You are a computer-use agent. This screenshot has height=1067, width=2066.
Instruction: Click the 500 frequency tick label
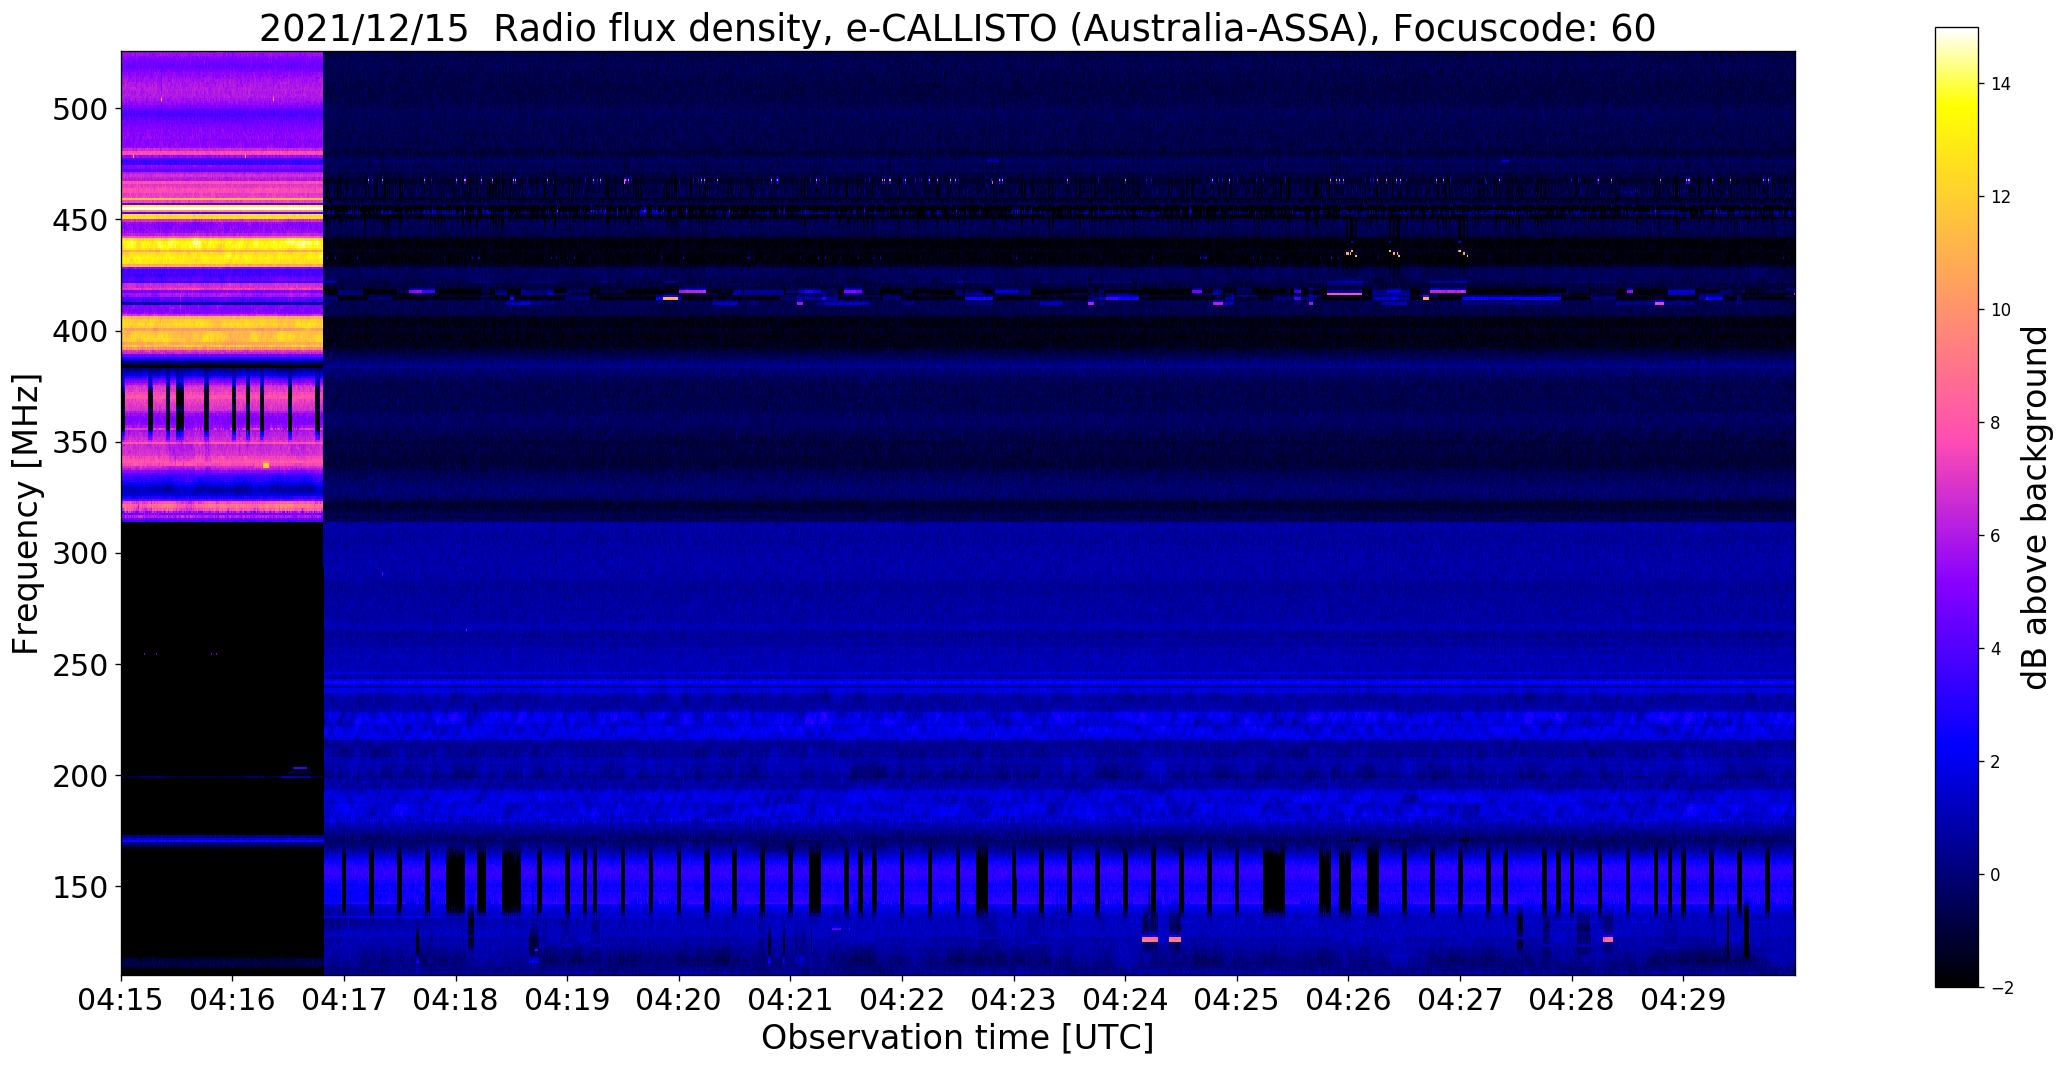pyautogui.click(x=80, y=109)
